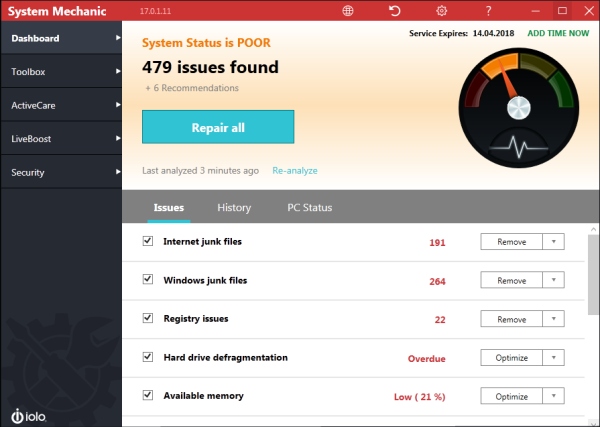Switch to the History tab
Screen dimensions: 600x427
coord(234,208)
